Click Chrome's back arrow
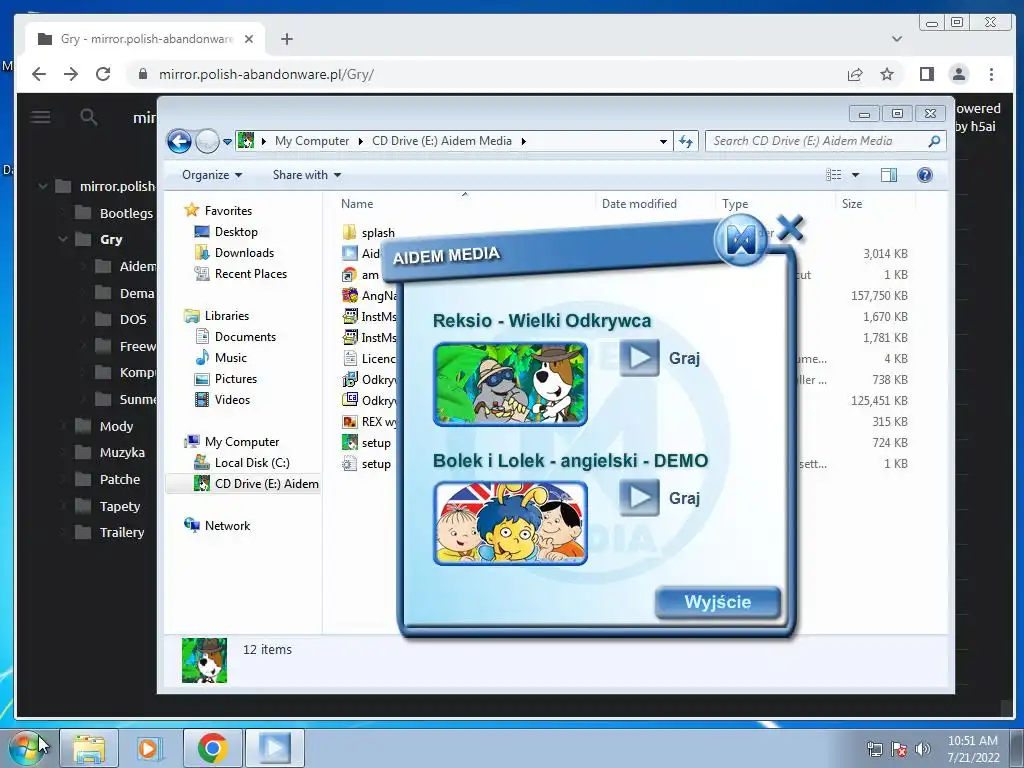The height and width of the screenshot is (768, 1024). (x=39, y=74)
